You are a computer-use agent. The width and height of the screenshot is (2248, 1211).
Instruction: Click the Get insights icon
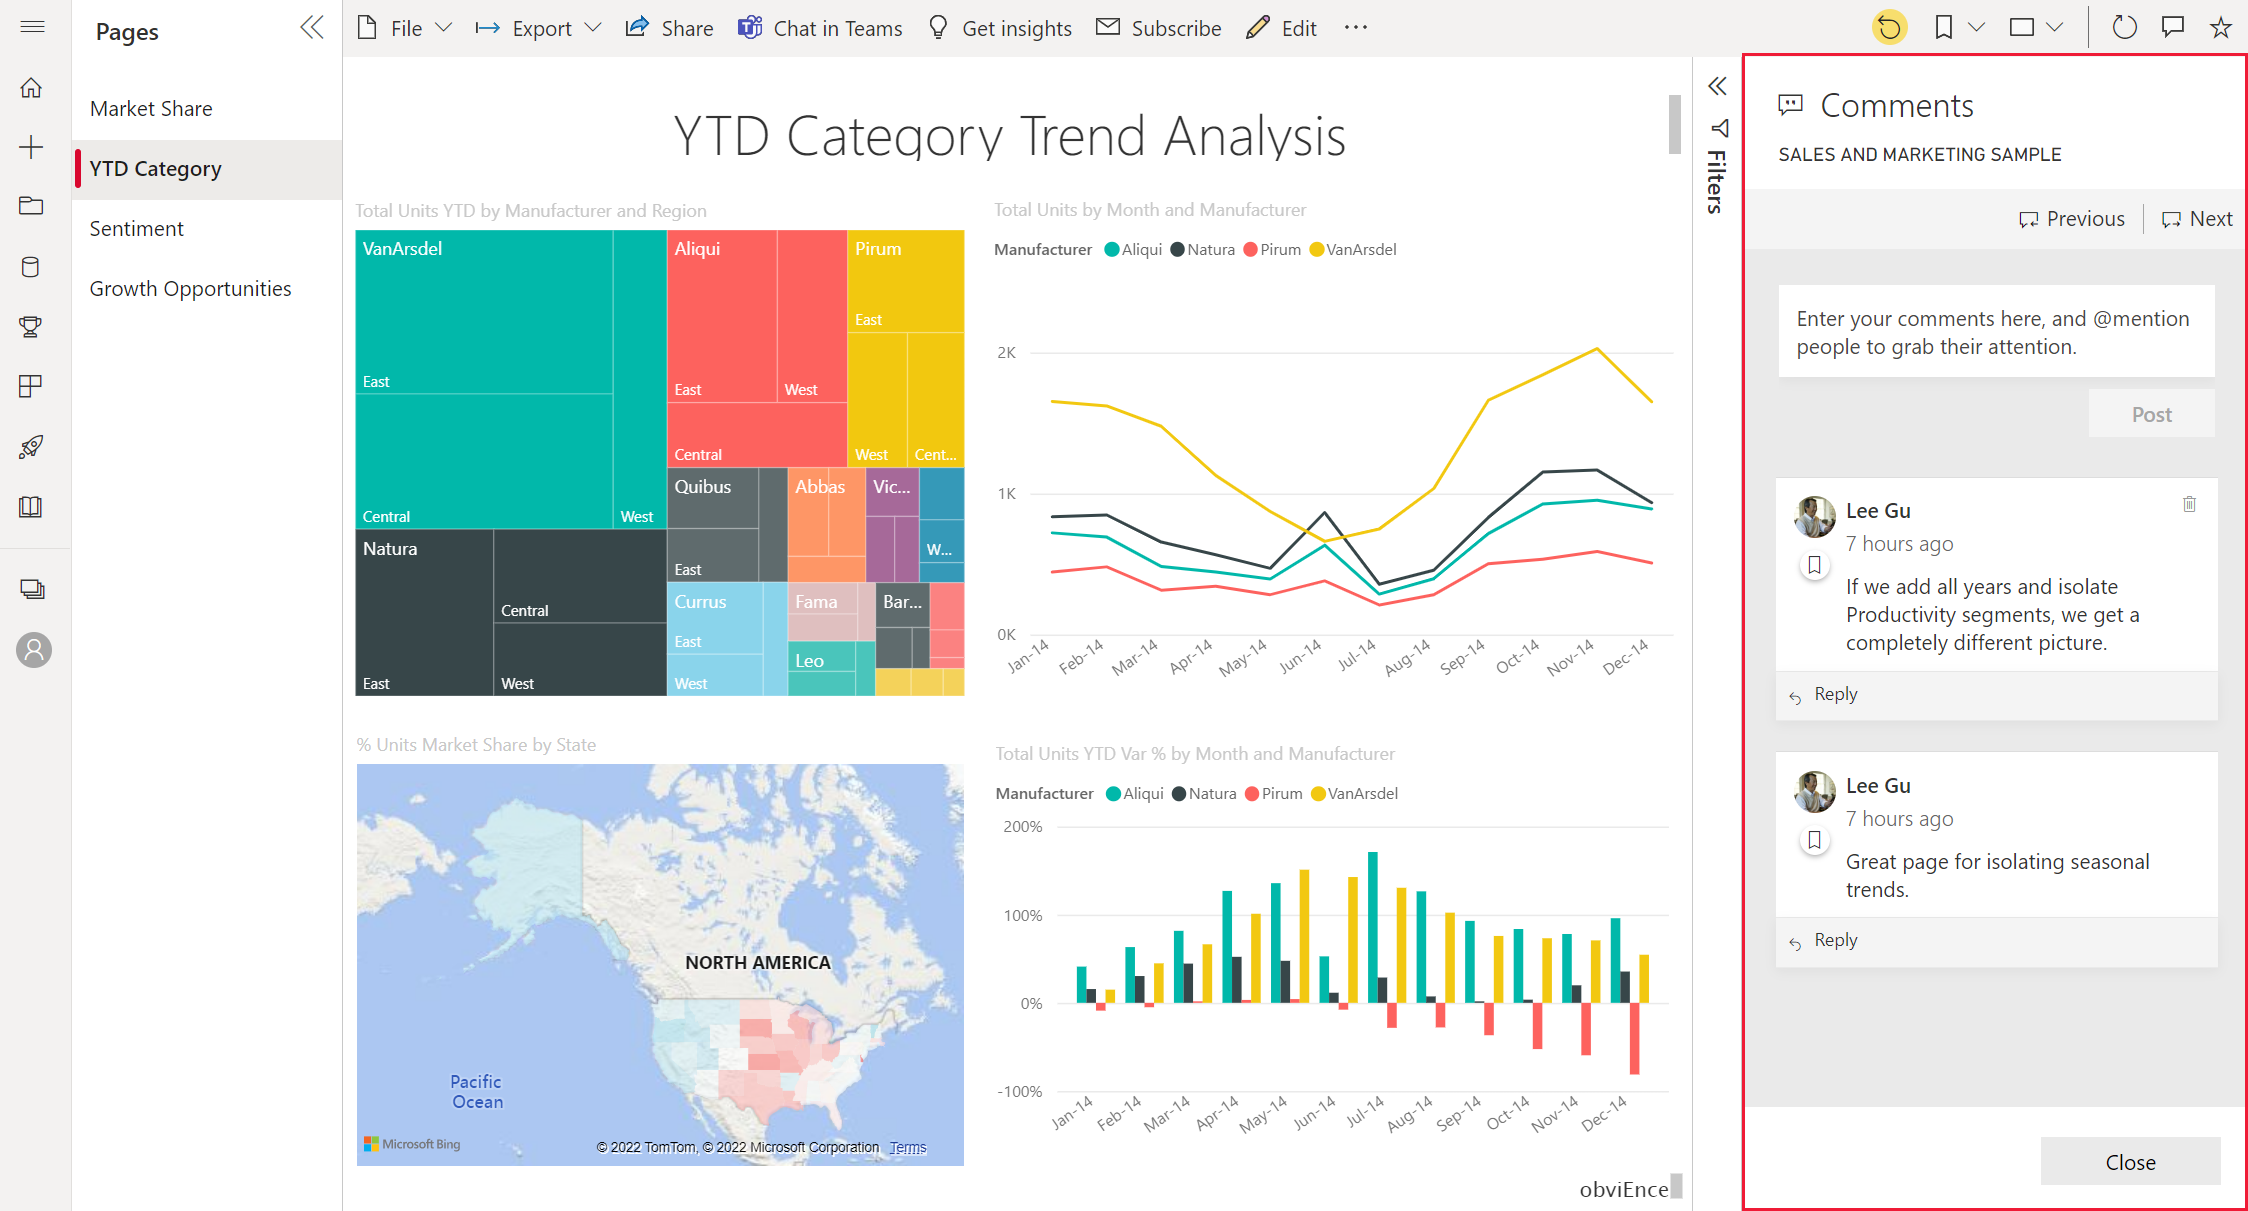pyautogui.click(x=936, y=28)
